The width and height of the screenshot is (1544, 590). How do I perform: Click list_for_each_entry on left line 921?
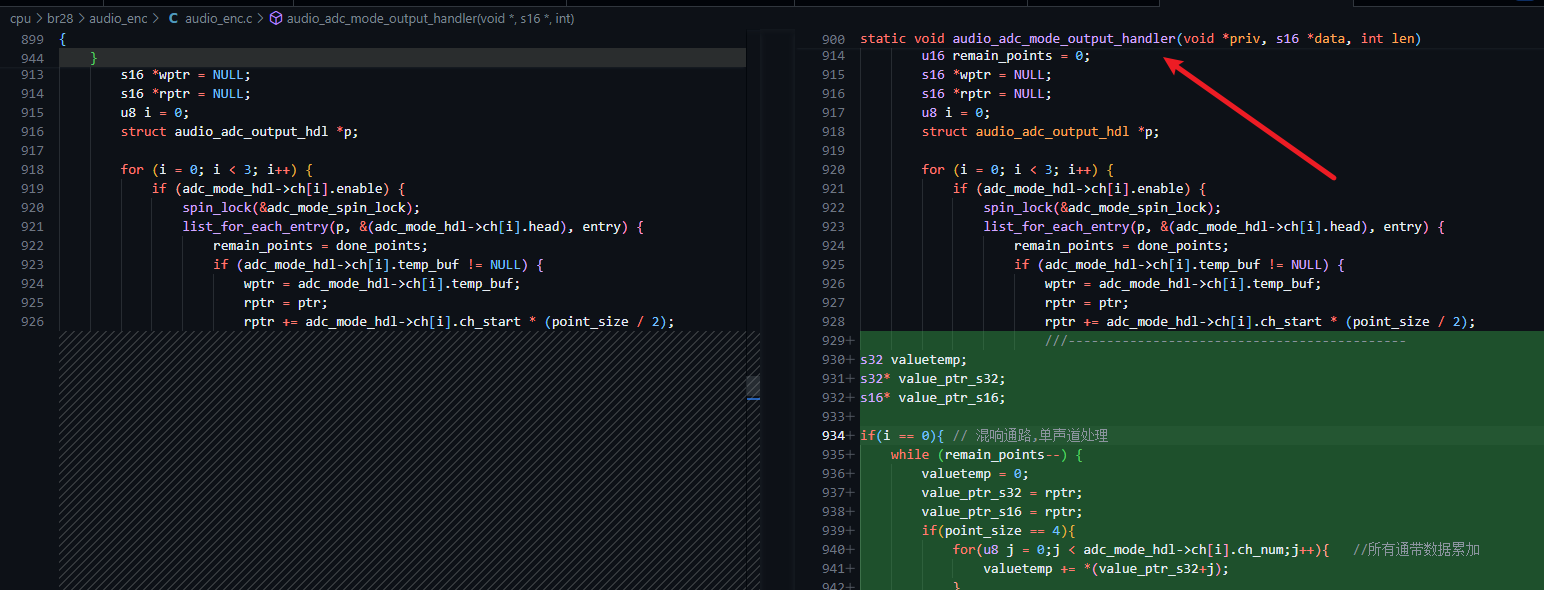[x=412, y=227]
